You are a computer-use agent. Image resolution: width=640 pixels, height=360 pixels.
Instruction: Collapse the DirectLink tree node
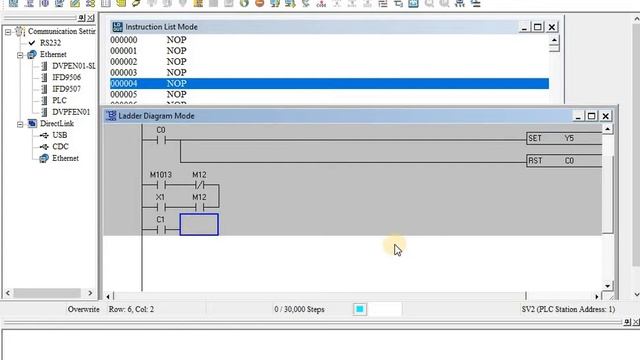[20, 124]
